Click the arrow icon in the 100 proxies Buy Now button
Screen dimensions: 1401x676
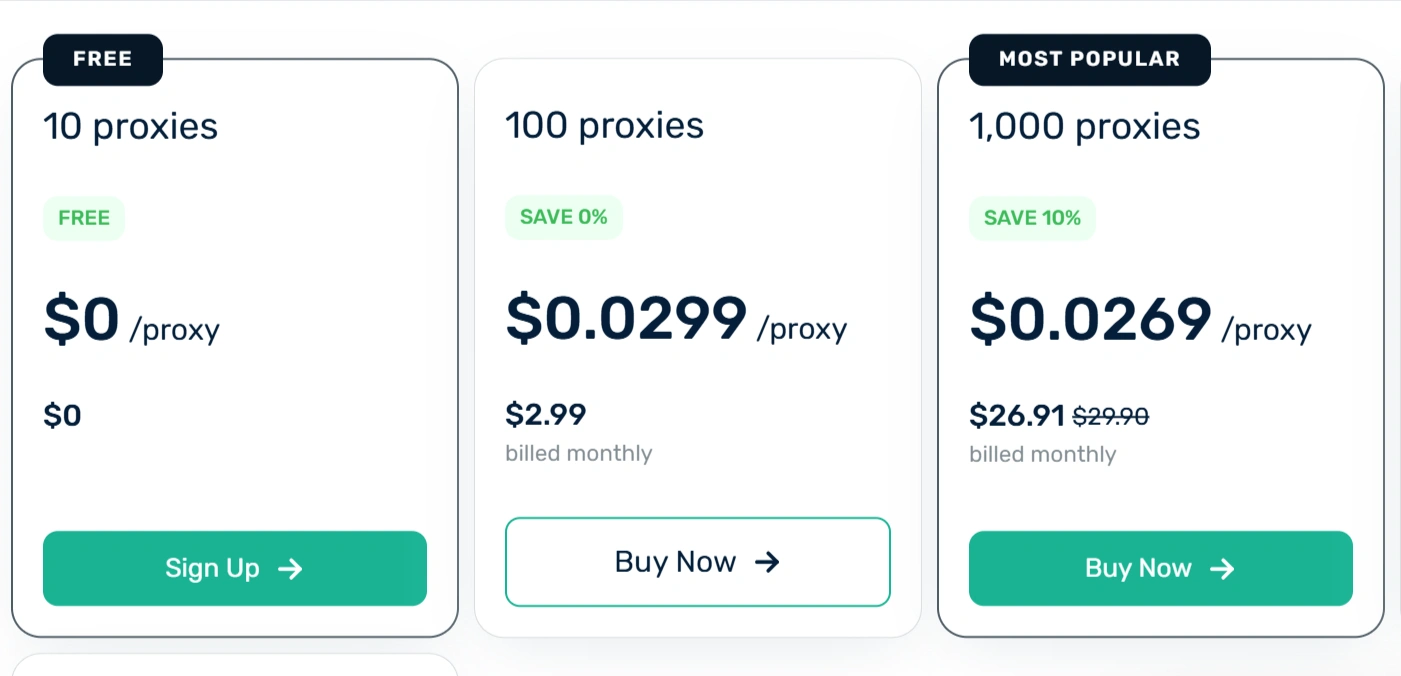coord(767,562)
